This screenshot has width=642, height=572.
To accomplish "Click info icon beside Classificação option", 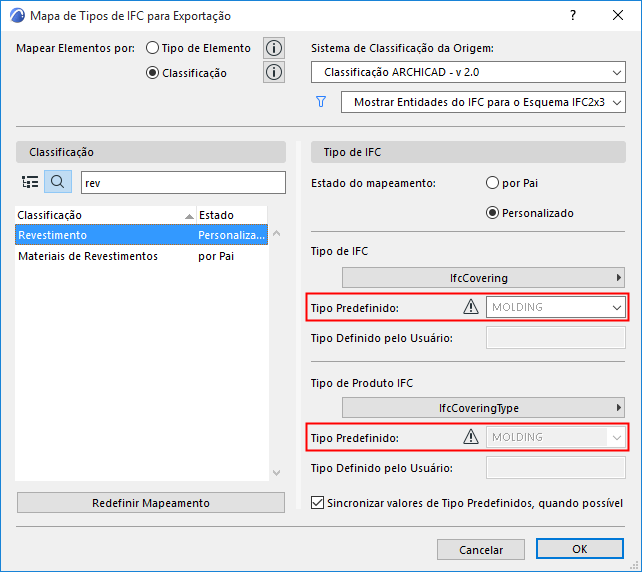I will click(x=274, y=72).
